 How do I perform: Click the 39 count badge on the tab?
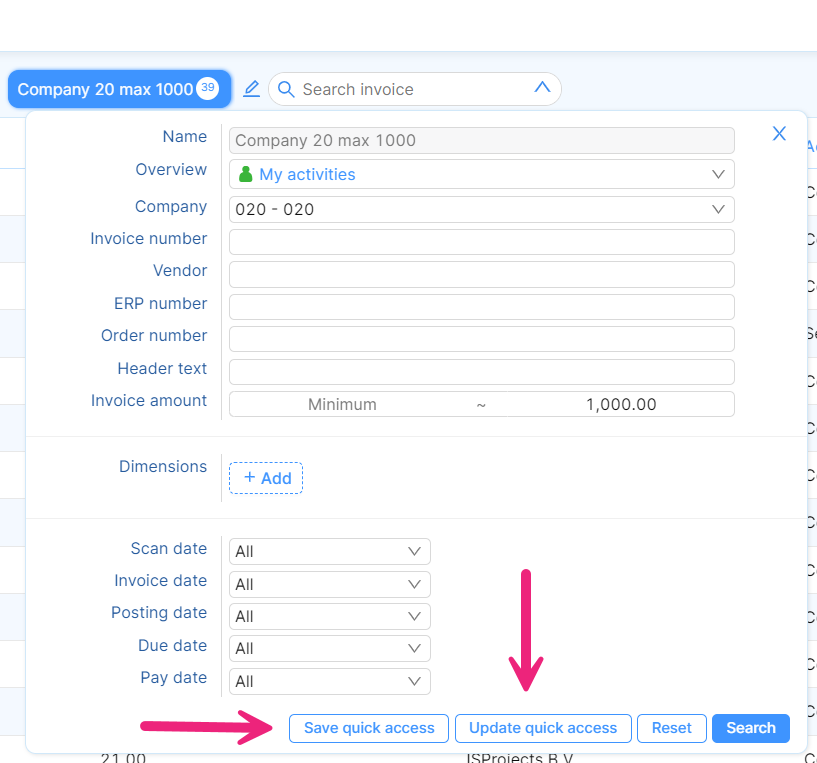coord(207,88)
